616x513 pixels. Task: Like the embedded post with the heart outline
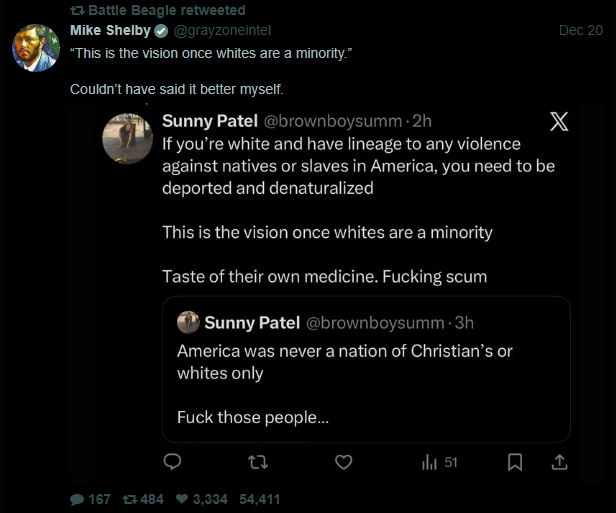pyautogui.click(x=343, y=462)
